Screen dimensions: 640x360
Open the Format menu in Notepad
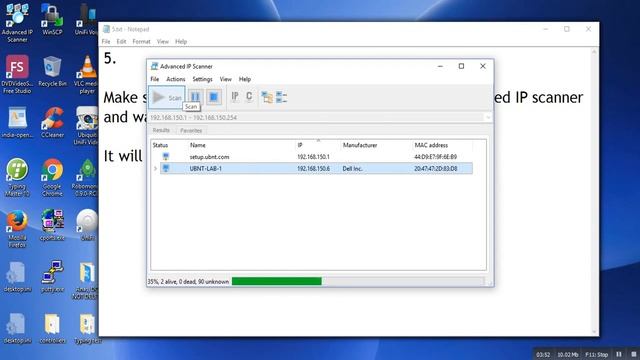click(141, 42)
